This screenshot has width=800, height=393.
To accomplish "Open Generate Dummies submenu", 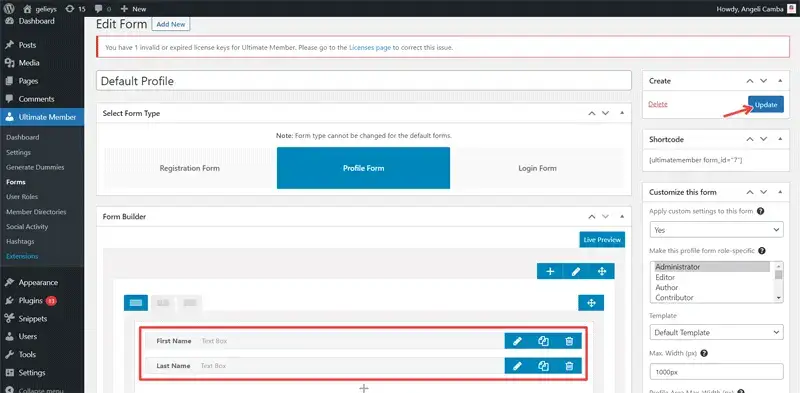I will click(35, 167).
